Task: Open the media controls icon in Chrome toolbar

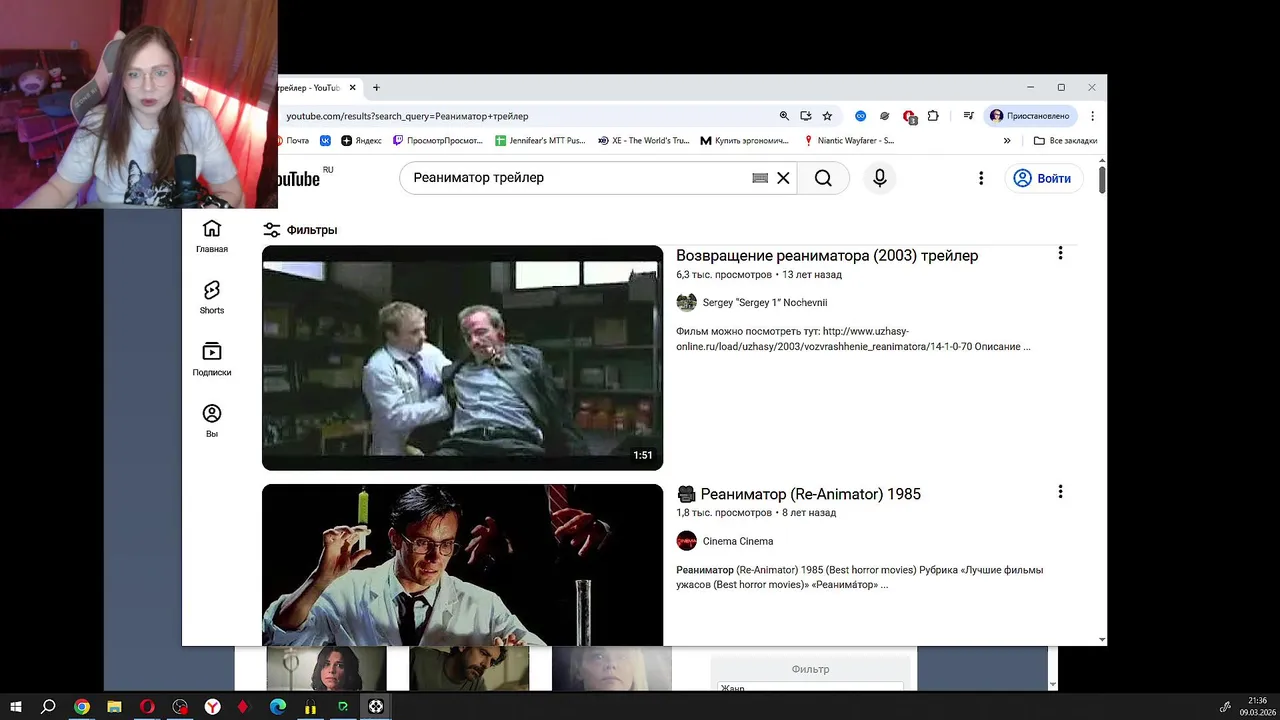Action: coord(968,116)
